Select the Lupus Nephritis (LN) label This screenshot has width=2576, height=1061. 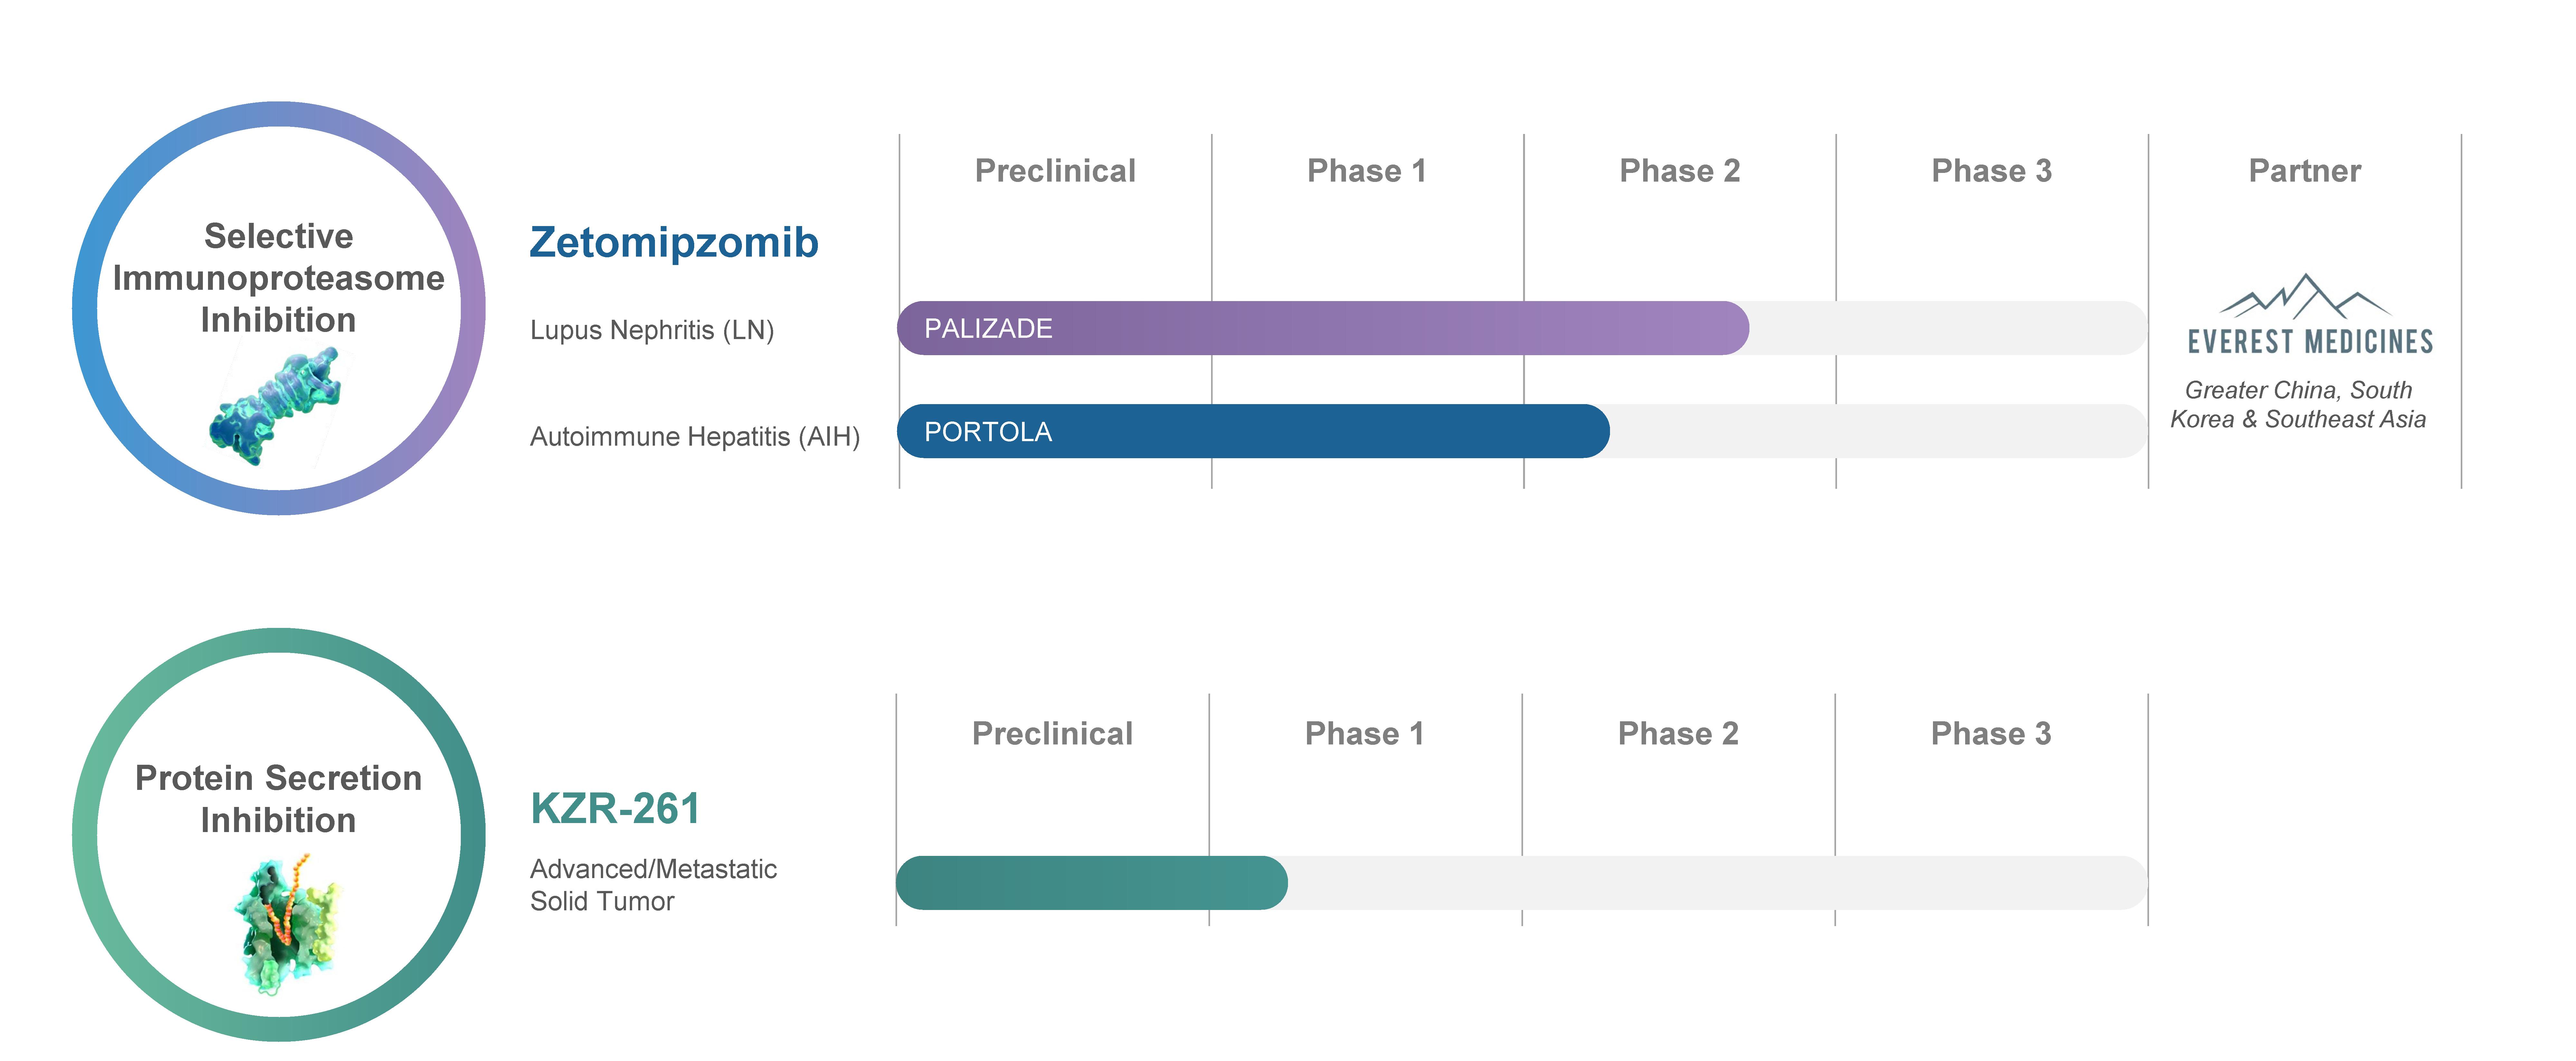[652, 330]
